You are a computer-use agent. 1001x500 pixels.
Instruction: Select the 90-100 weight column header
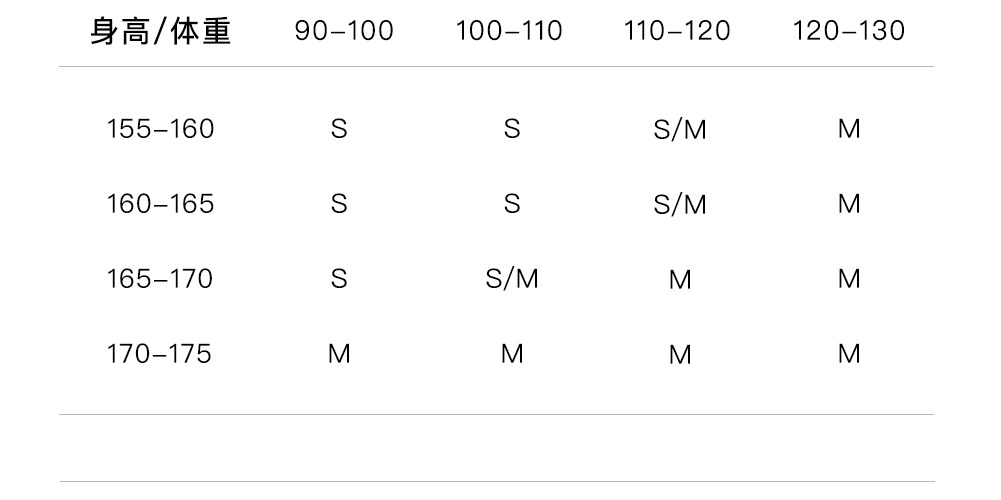pos(344,32)
